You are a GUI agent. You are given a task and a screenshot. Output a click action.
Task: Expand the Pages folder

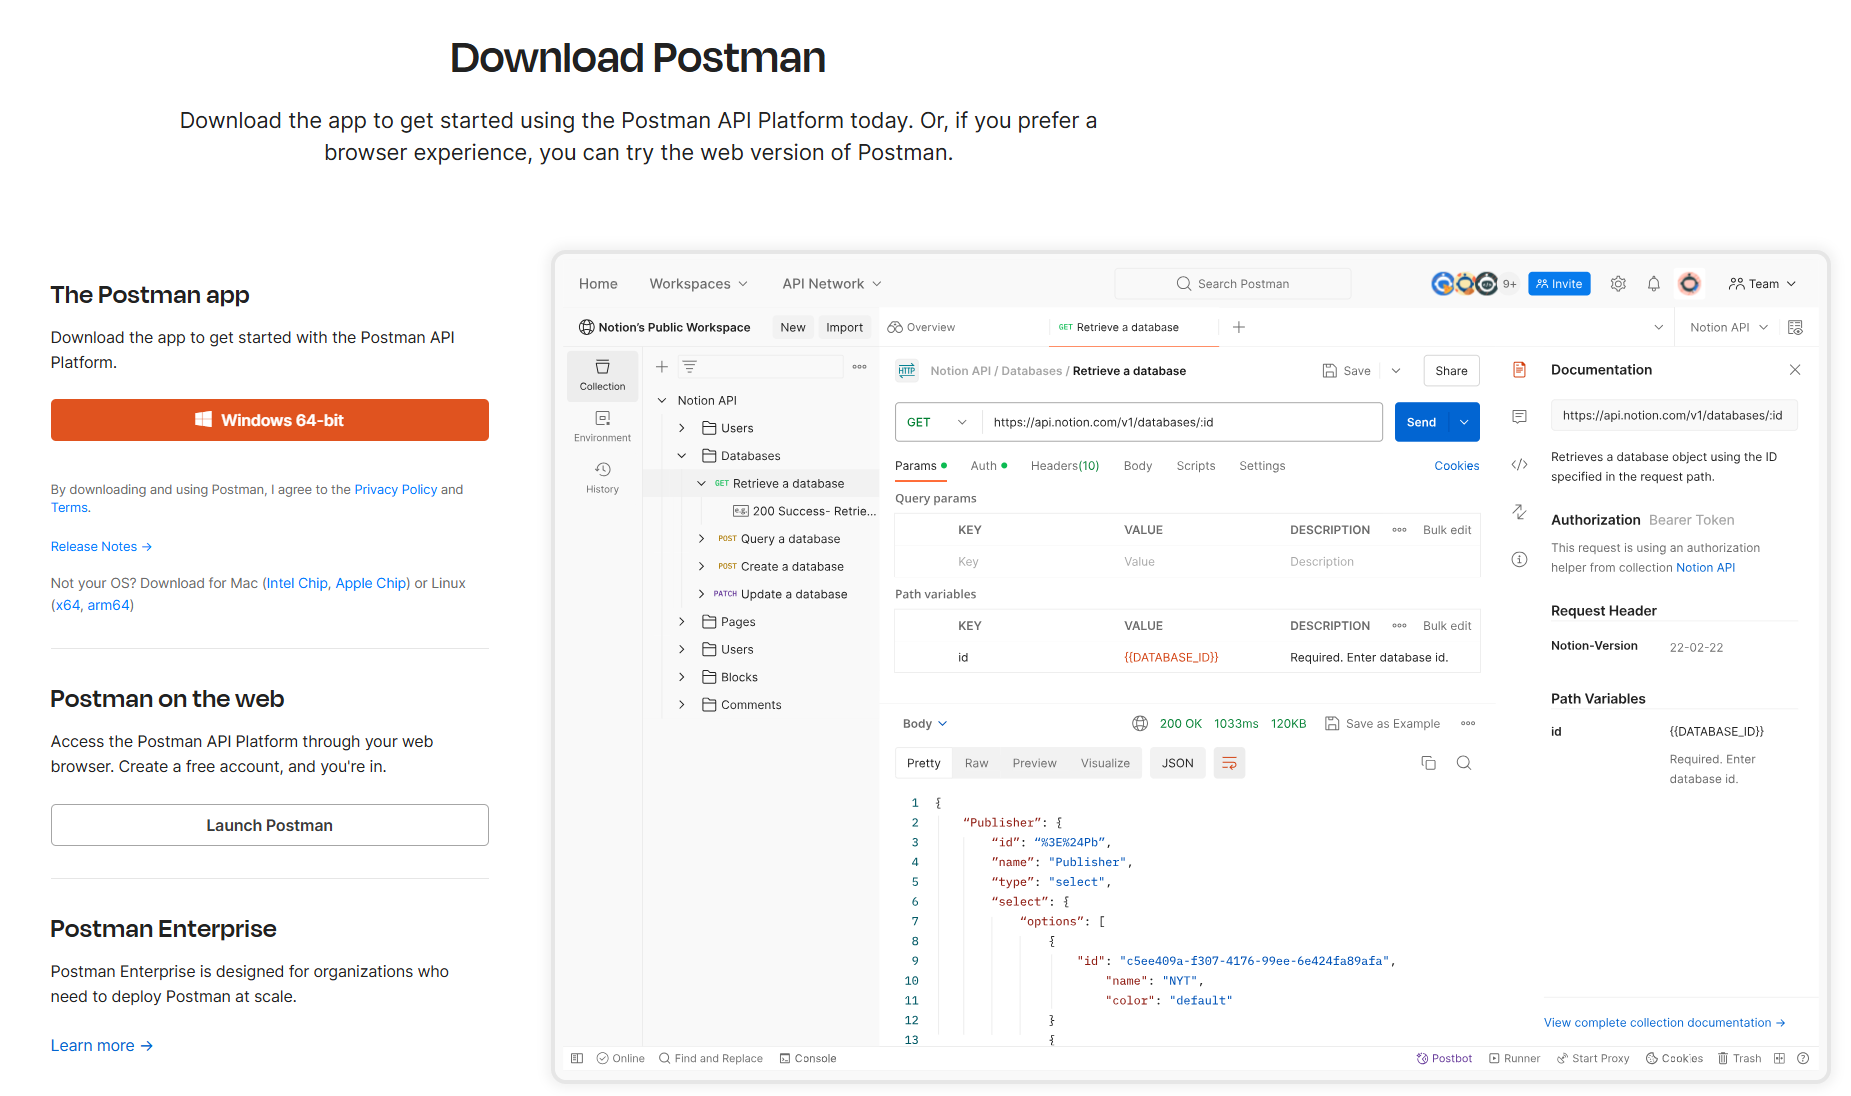click(x=681, y=622)
